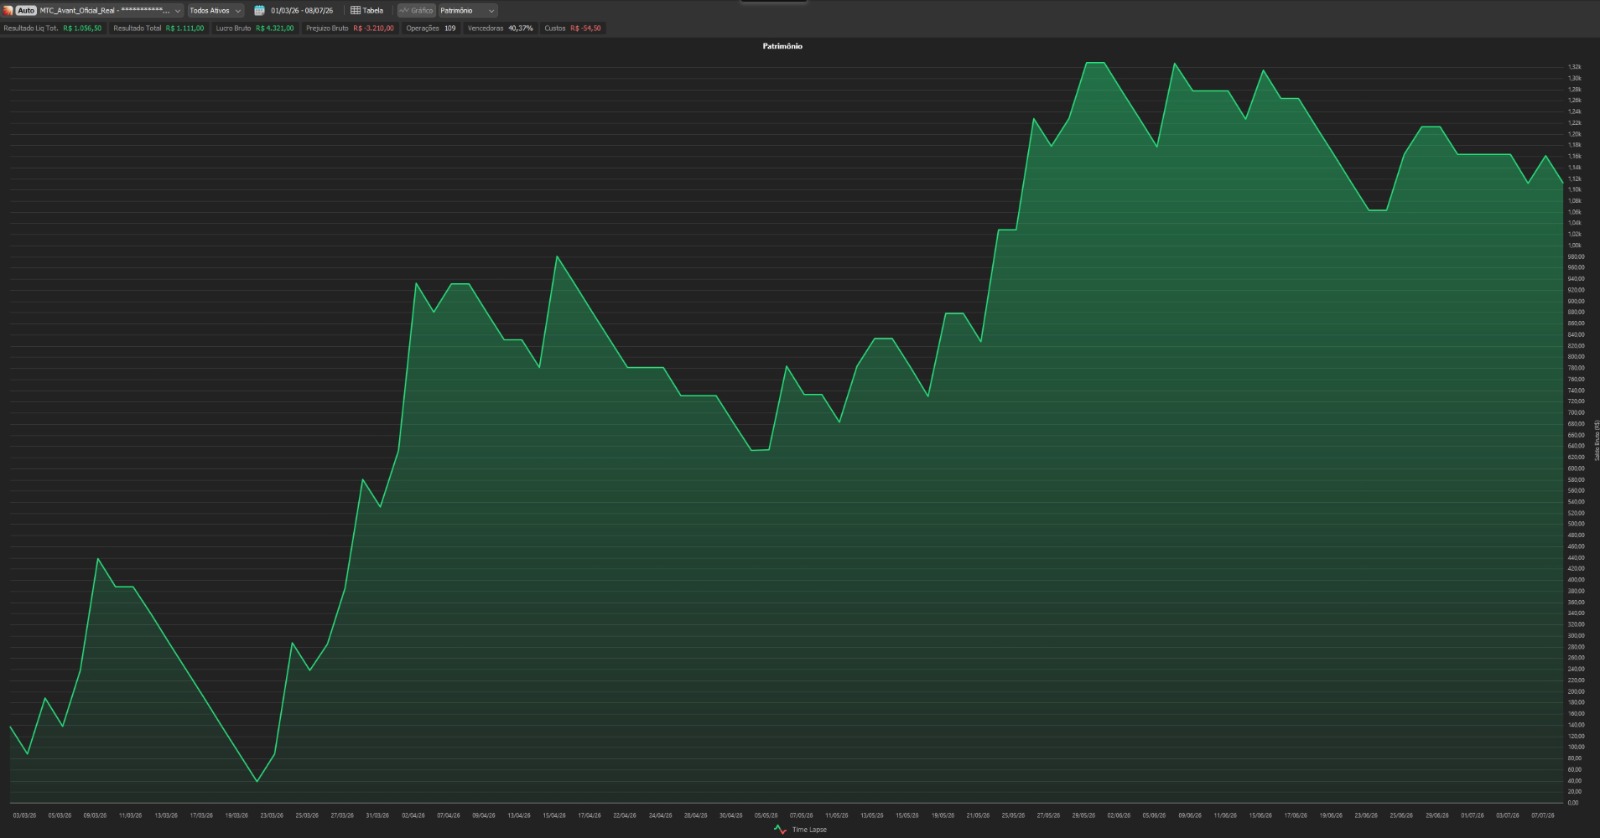Click the date range 01/03/26 - 08/07/26
The height and width of the screenshot is (838, 1600).
pyautogui.click(x=302, y=10)
